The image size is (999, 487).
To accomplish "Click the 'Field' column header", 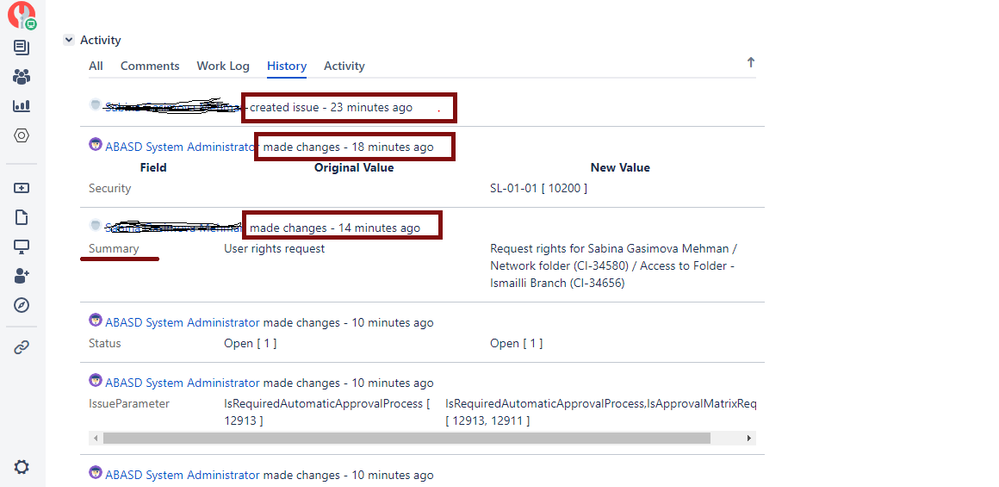I will [153, 168].
